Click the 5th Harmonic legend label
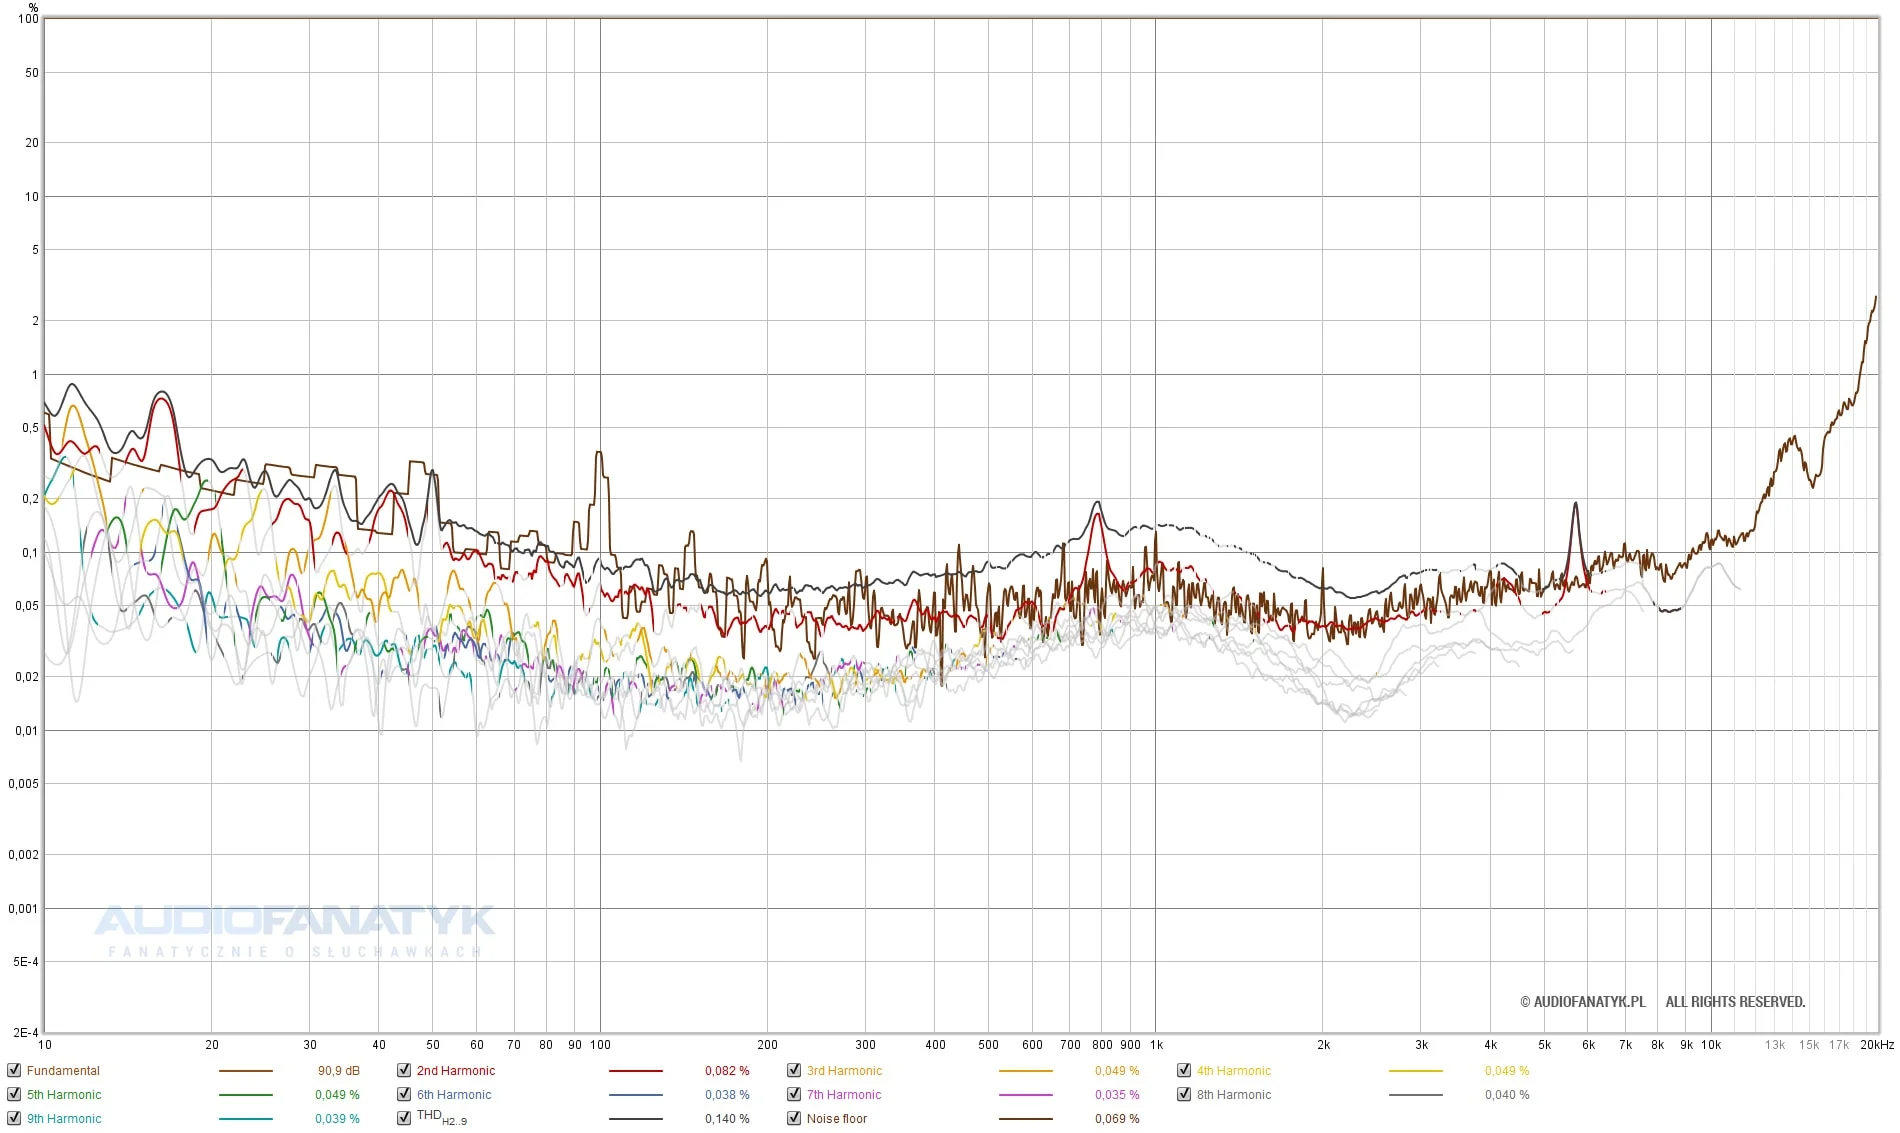Viewport: 1900px width, 1133px height. pos(64,1094)
